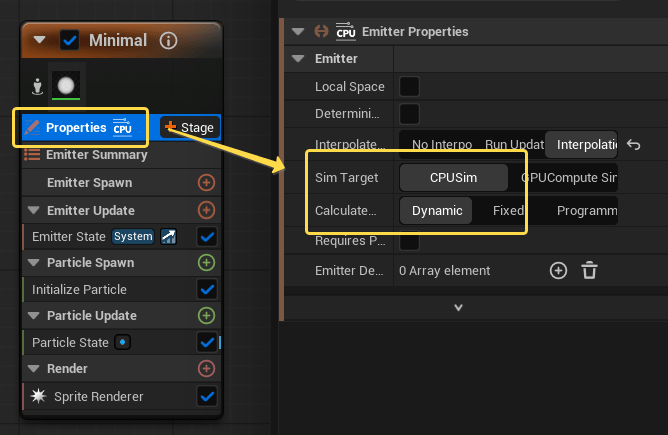
Task: Add a module to Emitter Update
Action: click(x=207, y=210)
